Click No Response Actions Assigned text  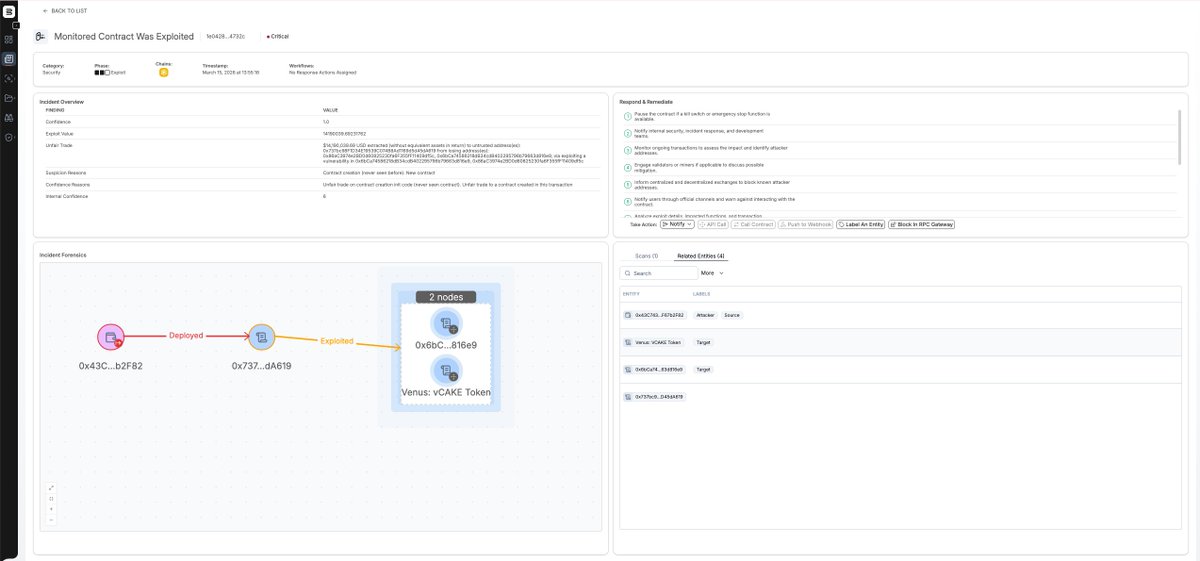[x=323, y=72]
